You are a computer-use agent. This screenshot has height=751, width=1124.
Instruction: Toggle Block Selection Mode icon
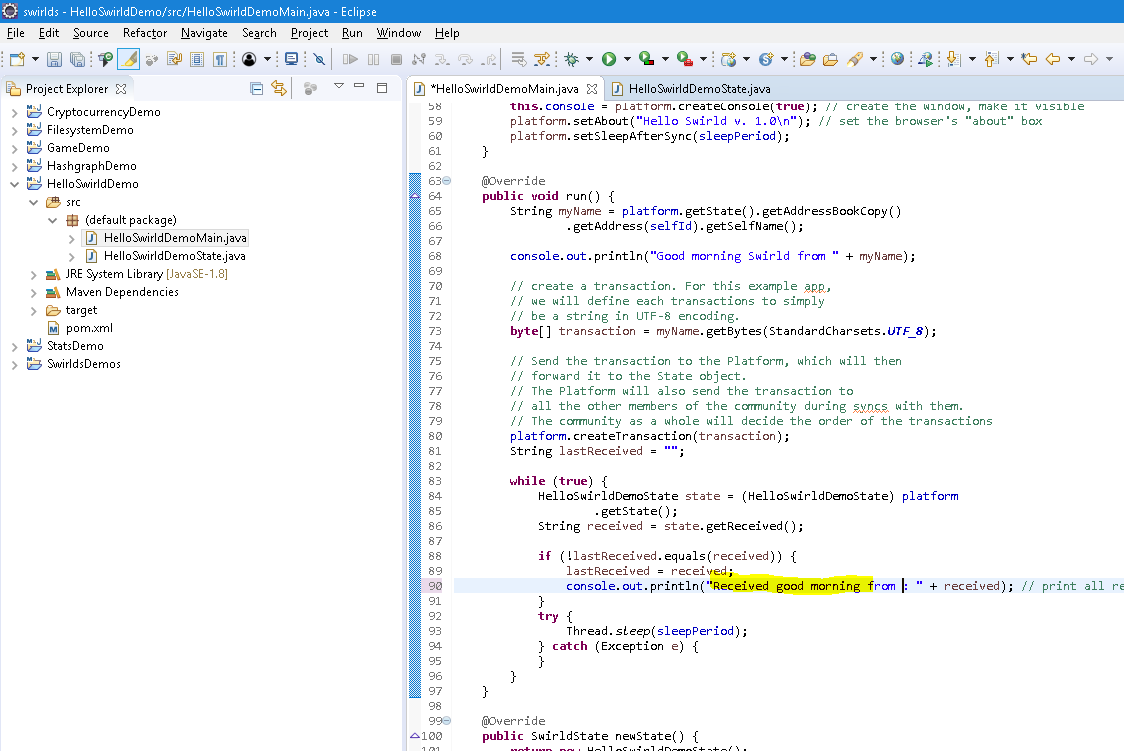[197, 59]
